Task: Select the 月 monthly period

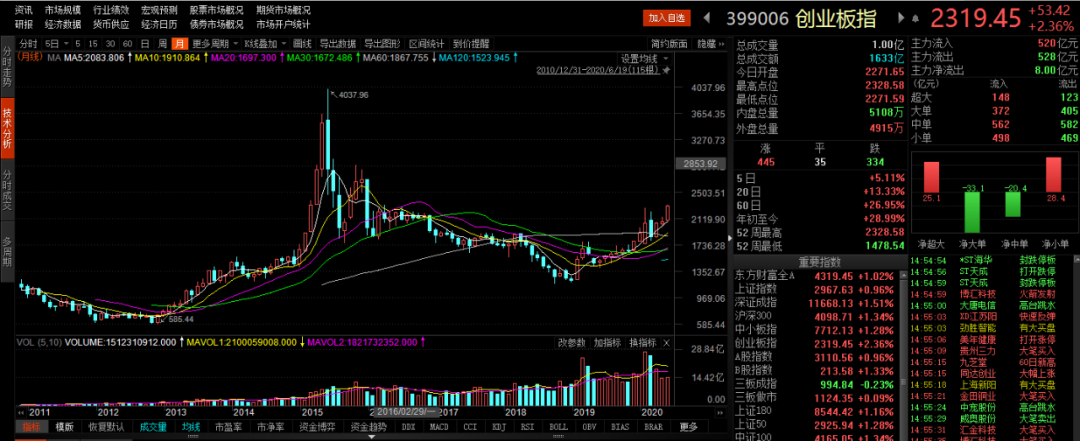Action: pyautogui.click(x=179, y=43)
